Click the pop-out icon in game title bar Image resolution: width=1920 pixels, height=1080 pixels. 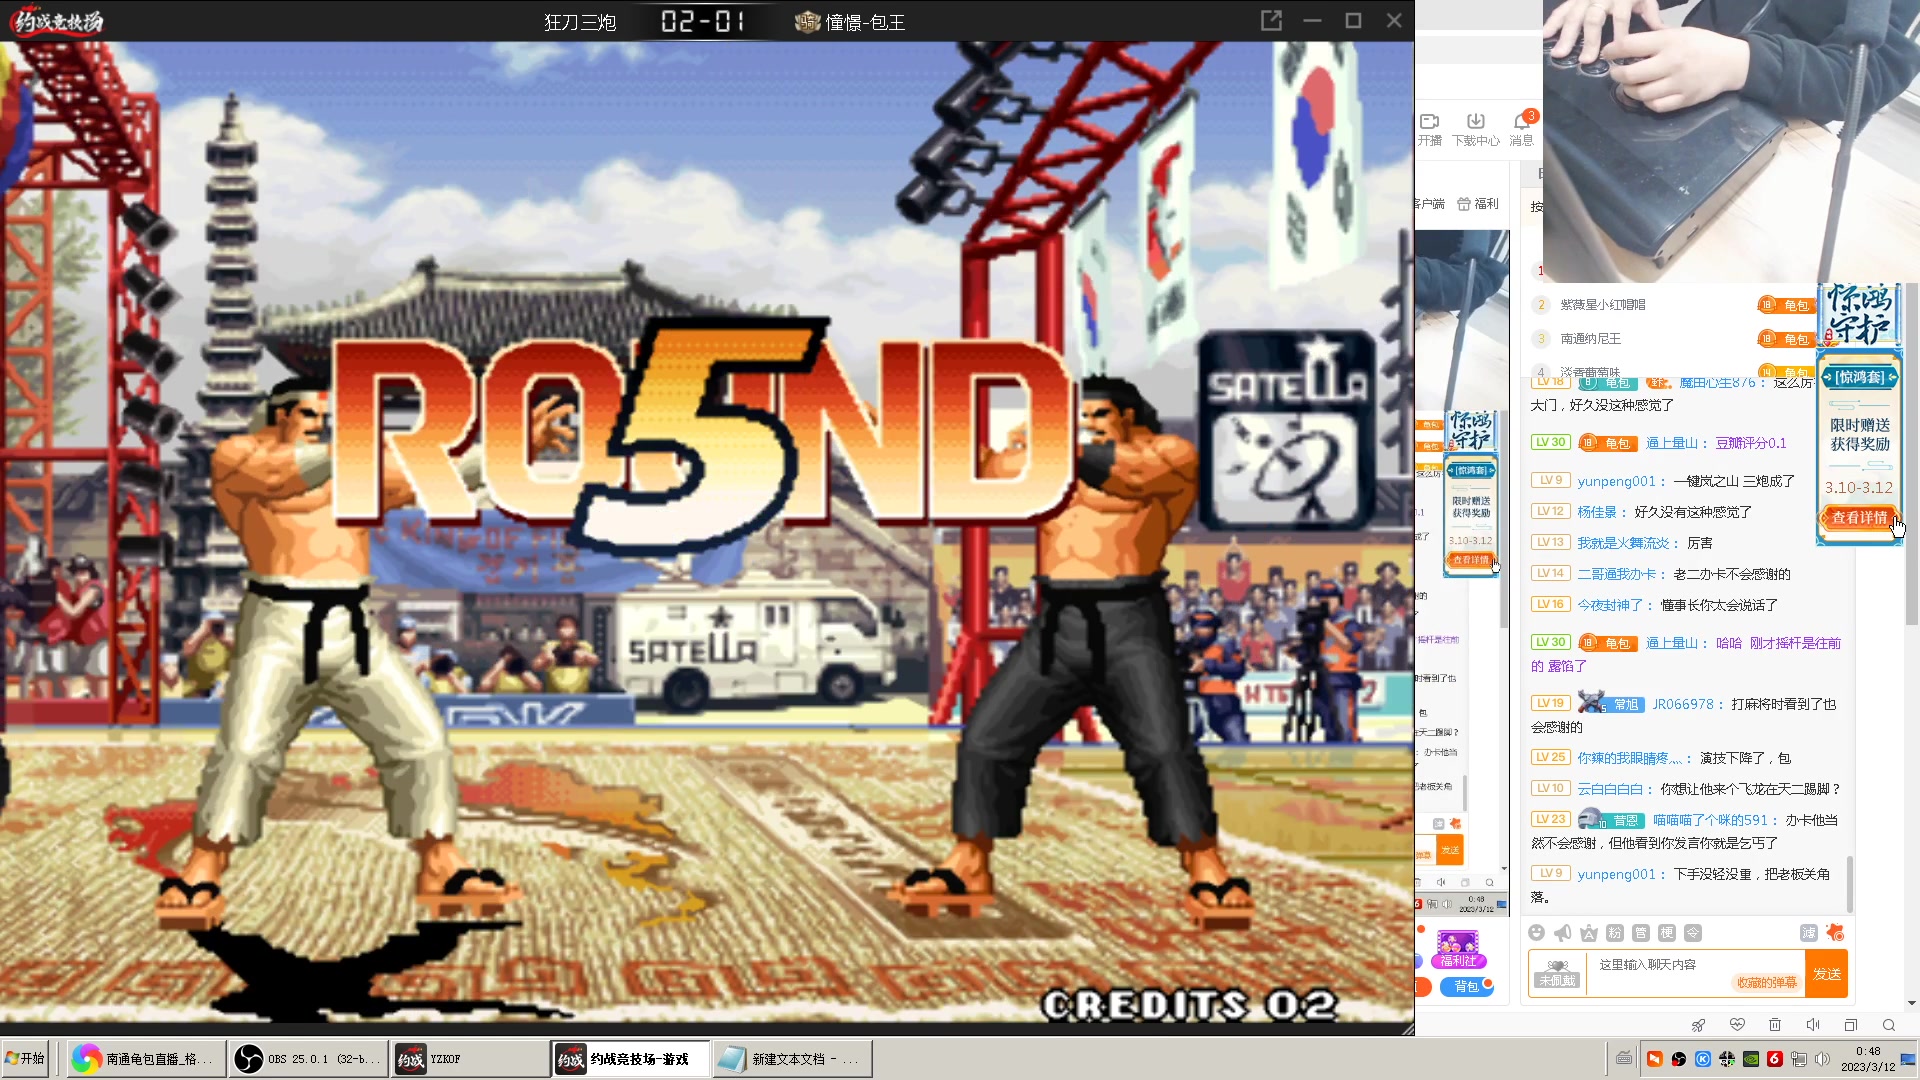tap(1271, 21)
